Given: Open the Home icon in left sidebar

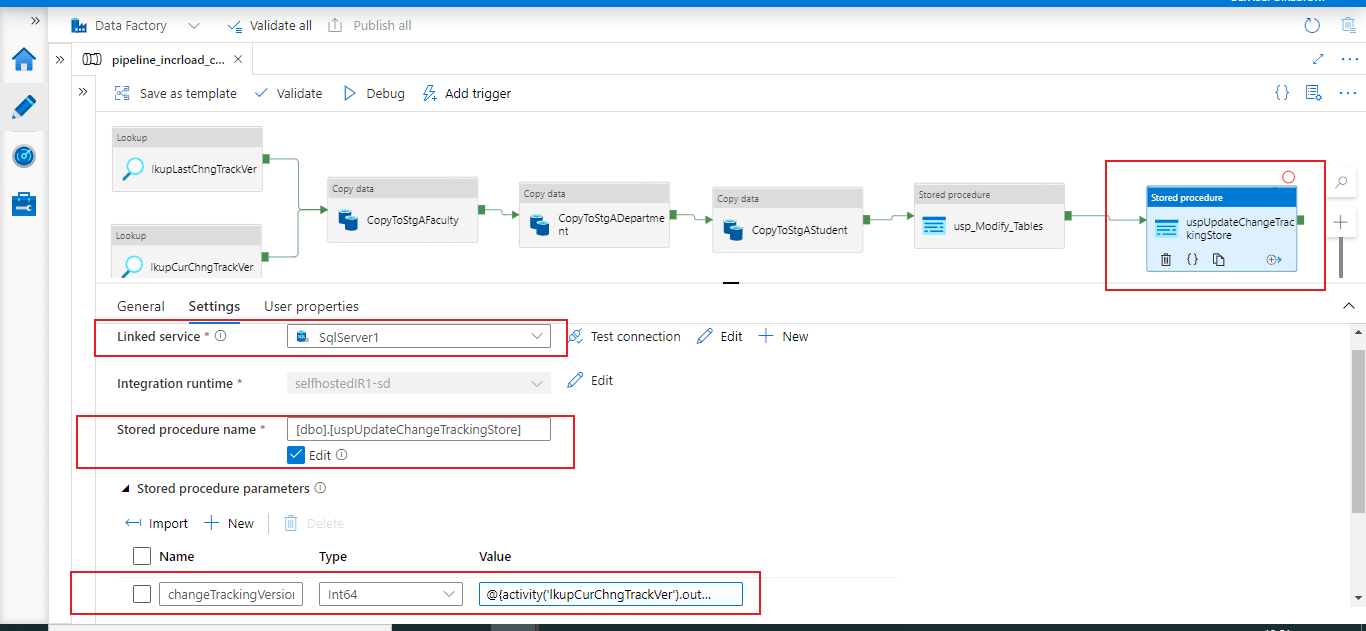Looking at the screenshot, I should [x=24, y=60].
